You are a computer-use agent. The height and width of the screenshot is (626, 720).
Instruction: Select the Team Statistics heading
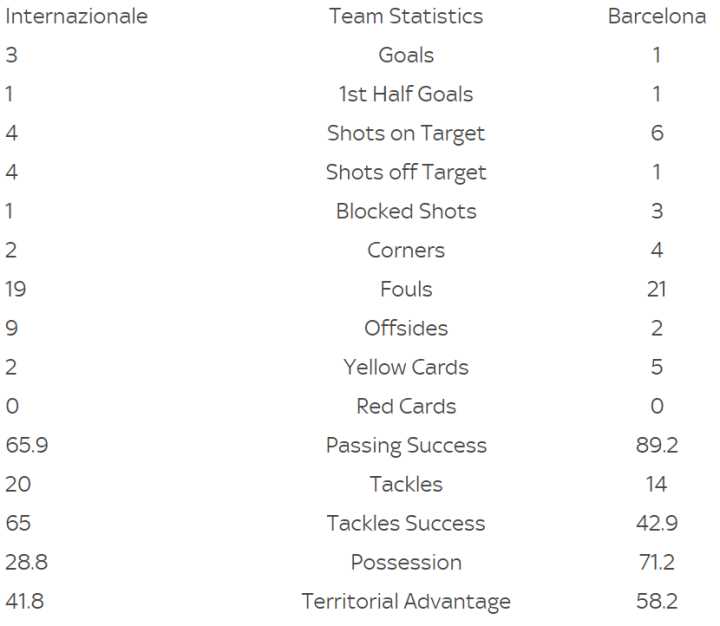(x=406, y=17)
